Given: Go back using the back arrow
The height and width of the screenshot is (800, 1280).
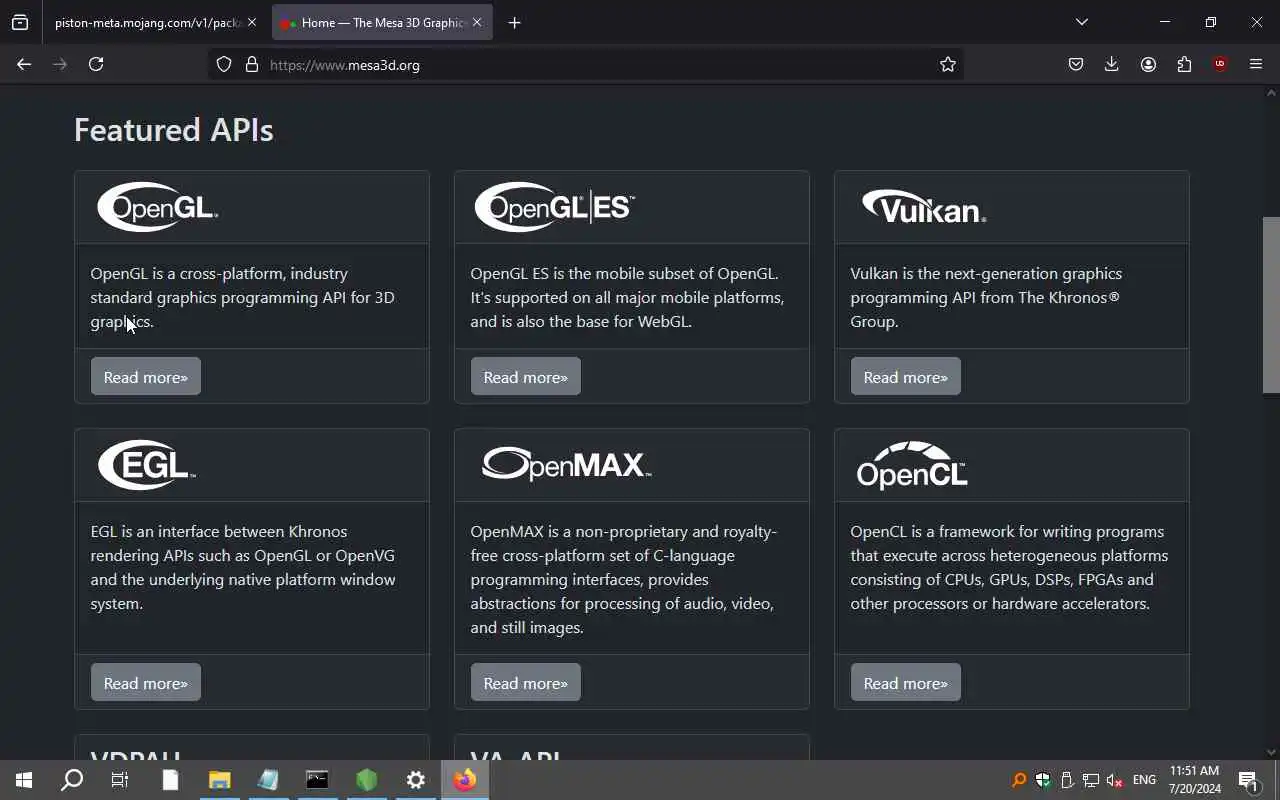Looking at the screenshot, I should coord(24,64).
